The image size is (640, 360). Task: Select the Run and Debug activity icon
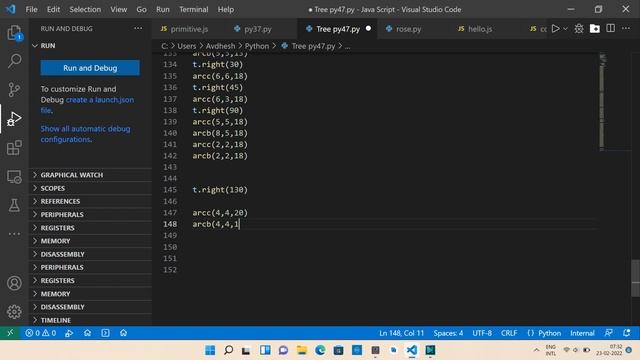point(14,118)
